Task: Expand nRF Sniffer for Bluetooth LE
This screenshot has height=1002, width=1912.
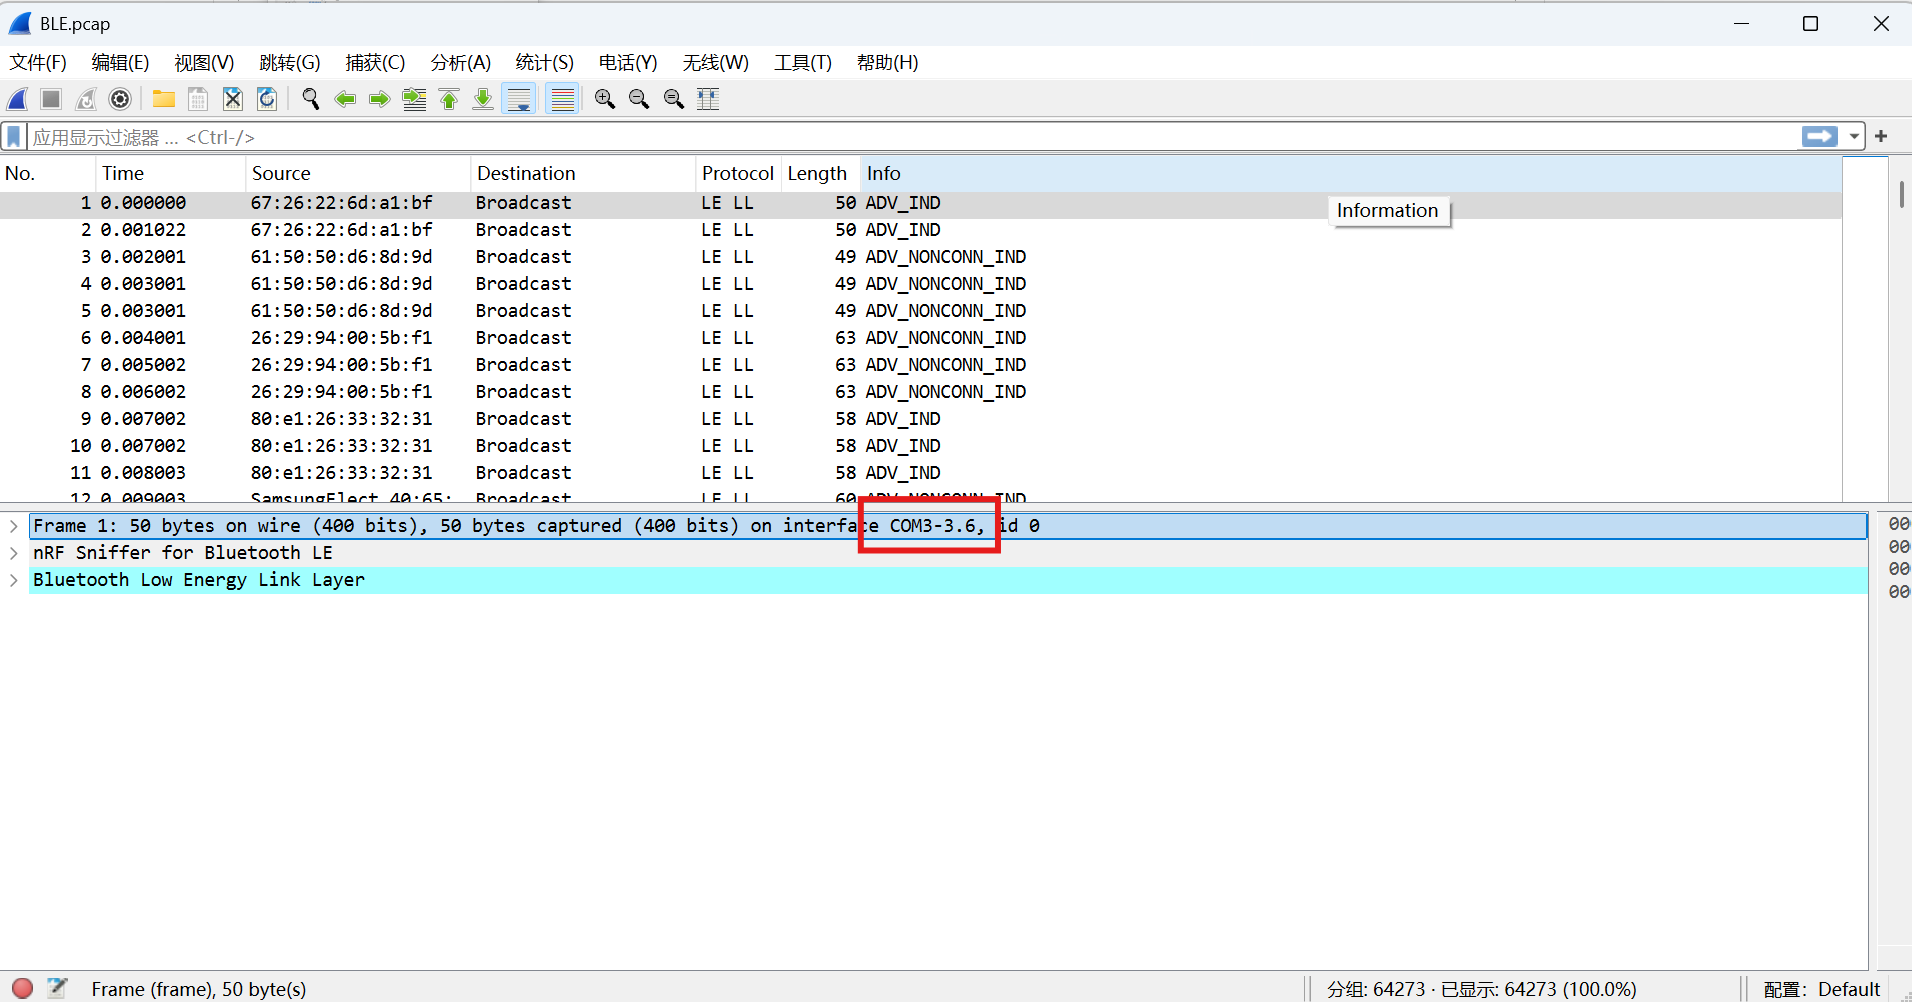Action: [x=14, y=553]
